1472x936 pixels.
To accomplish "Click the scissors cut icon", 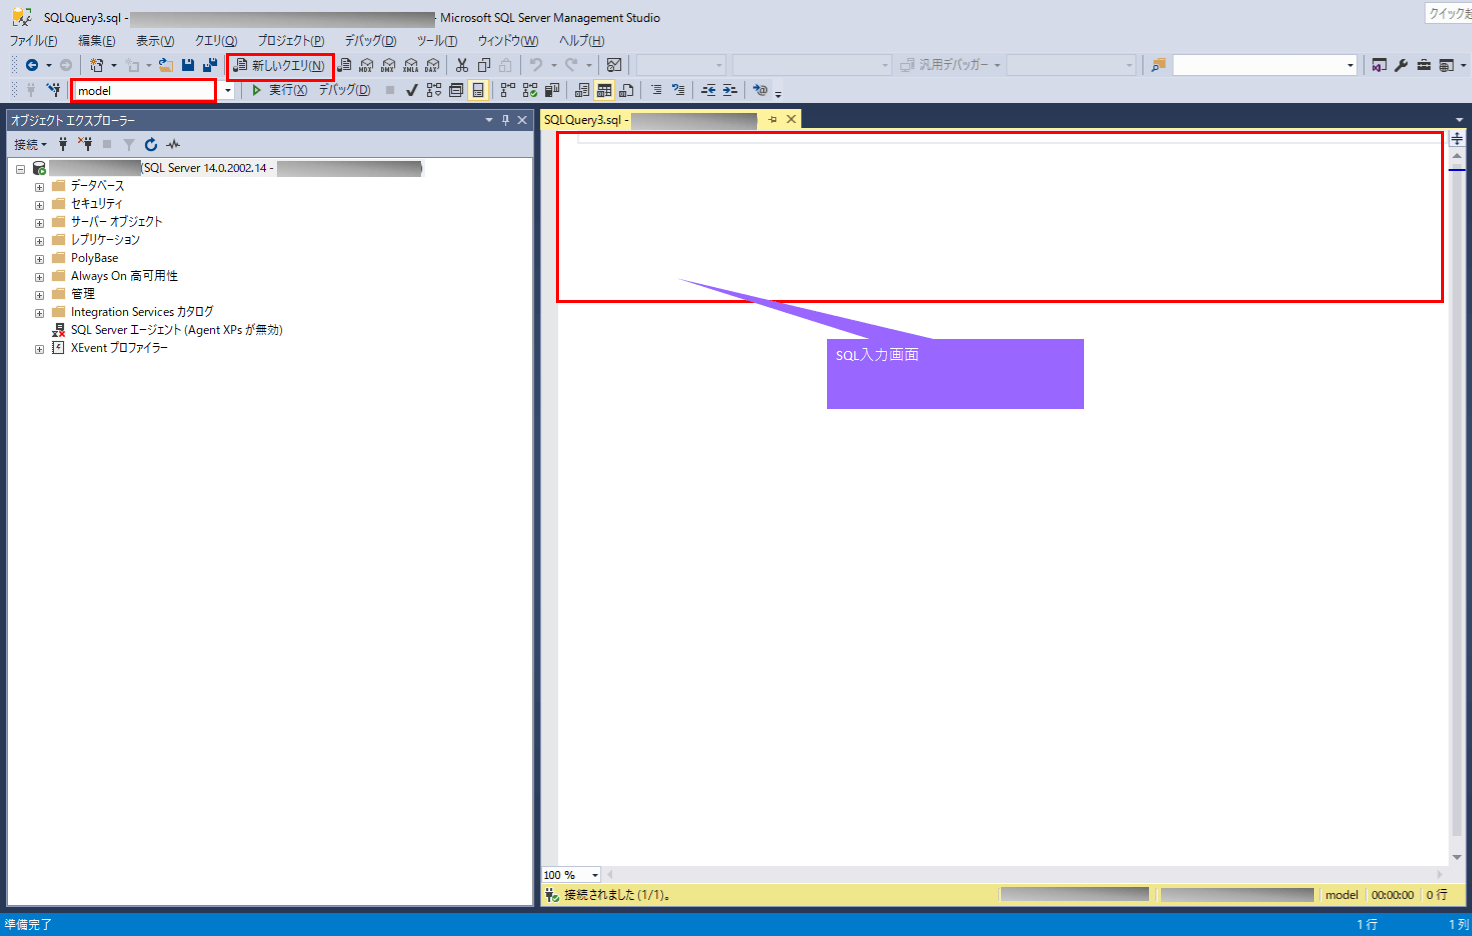I will pyautogui.click(x=462, y=65).
